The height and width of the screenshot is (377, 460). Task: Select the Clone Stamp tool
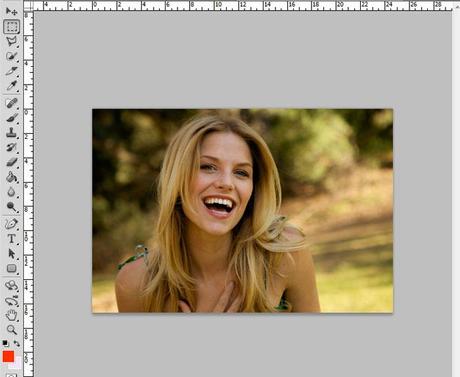[11, 132]
